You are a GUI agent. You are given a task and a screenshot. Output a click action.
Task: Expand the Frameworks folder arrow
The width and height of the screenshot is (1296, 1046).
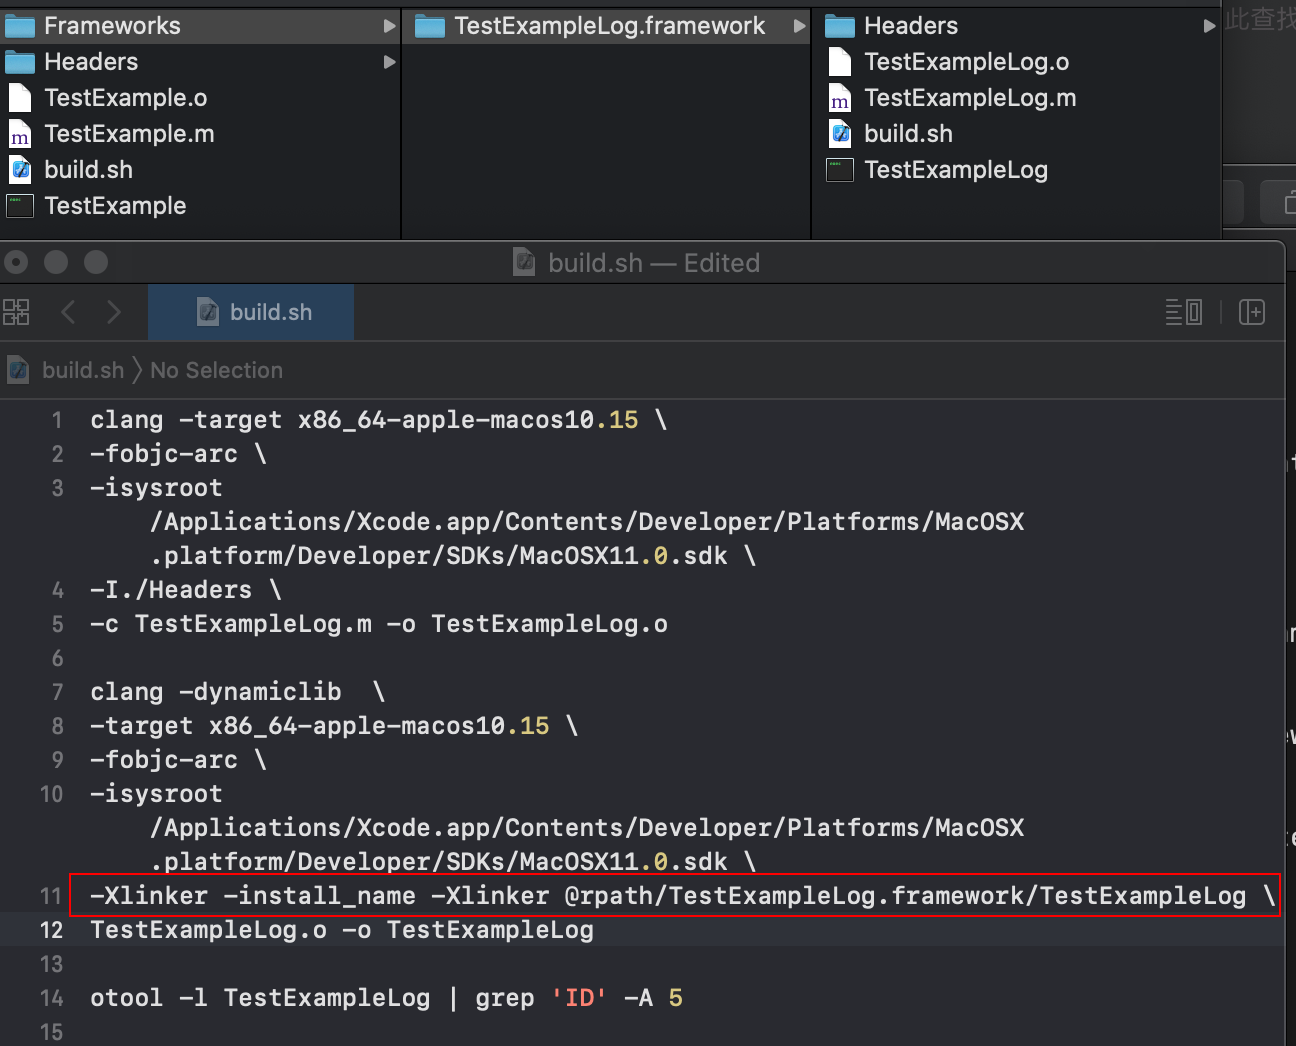[x=390, y=26]
